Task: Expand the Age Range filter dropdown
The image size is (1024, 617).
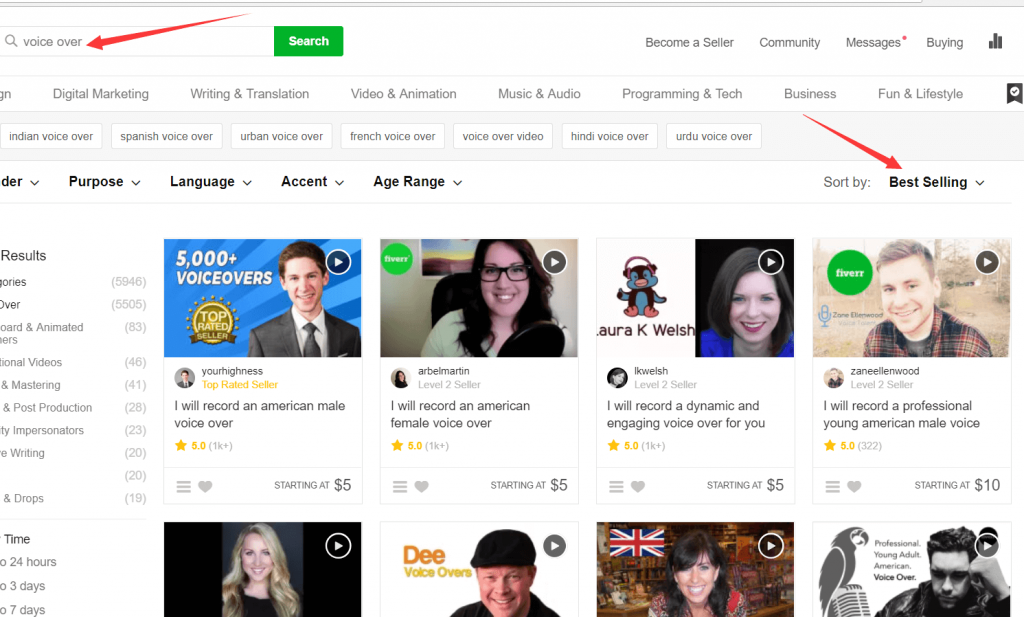Action: tap(417, 182)
